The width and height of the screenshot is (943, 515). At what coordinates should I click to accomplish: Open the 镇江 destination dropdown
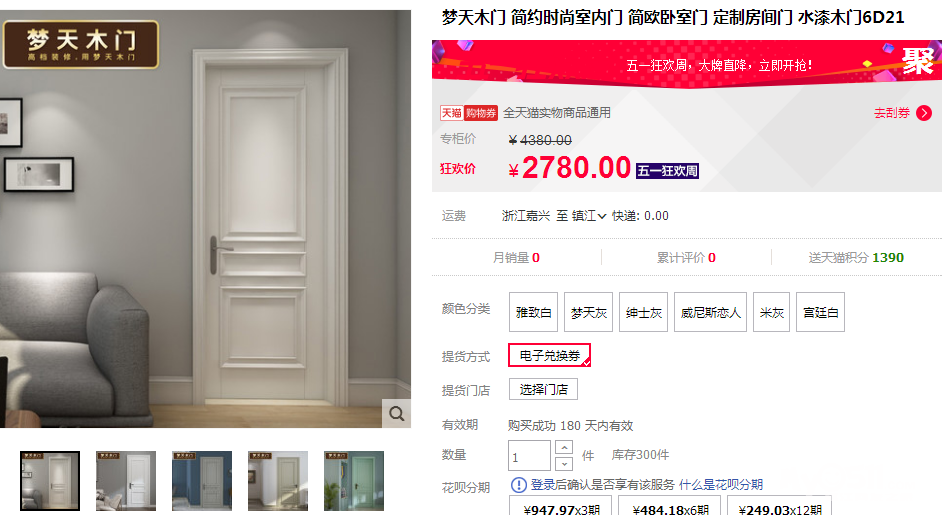click(589, 216)
